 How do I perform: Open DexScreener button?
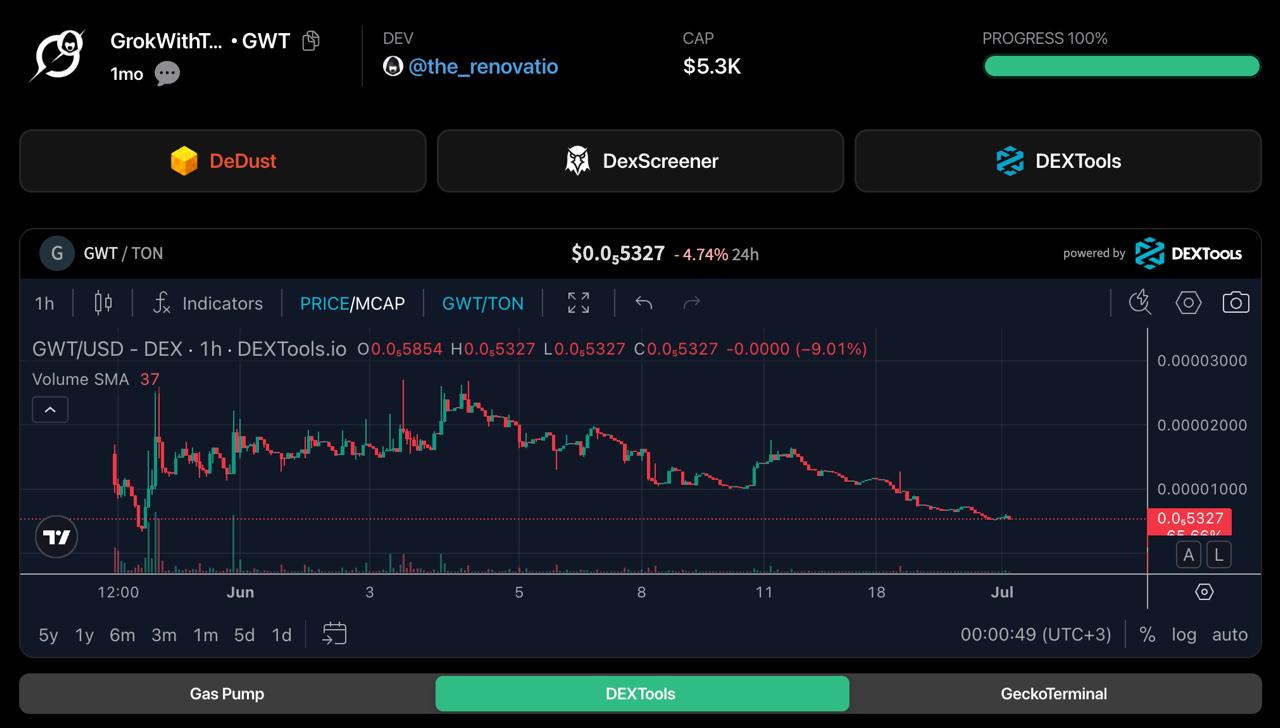click(640, 161)
